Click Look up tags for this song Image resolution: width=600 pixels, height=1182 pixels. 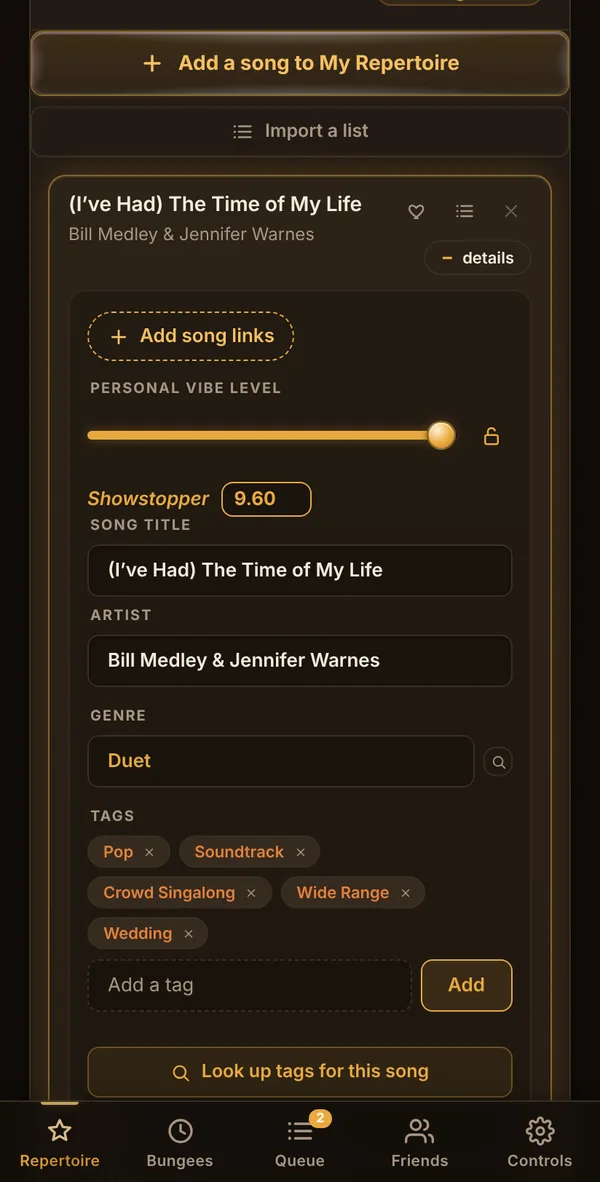click(300, 1072)
